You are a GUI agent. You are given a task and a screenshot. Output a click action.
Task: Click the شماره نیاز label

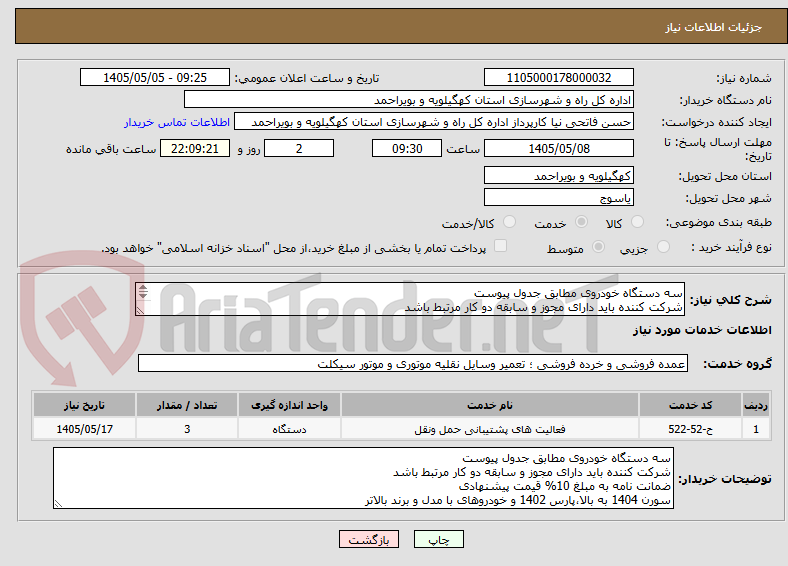[x=744, y=78]
